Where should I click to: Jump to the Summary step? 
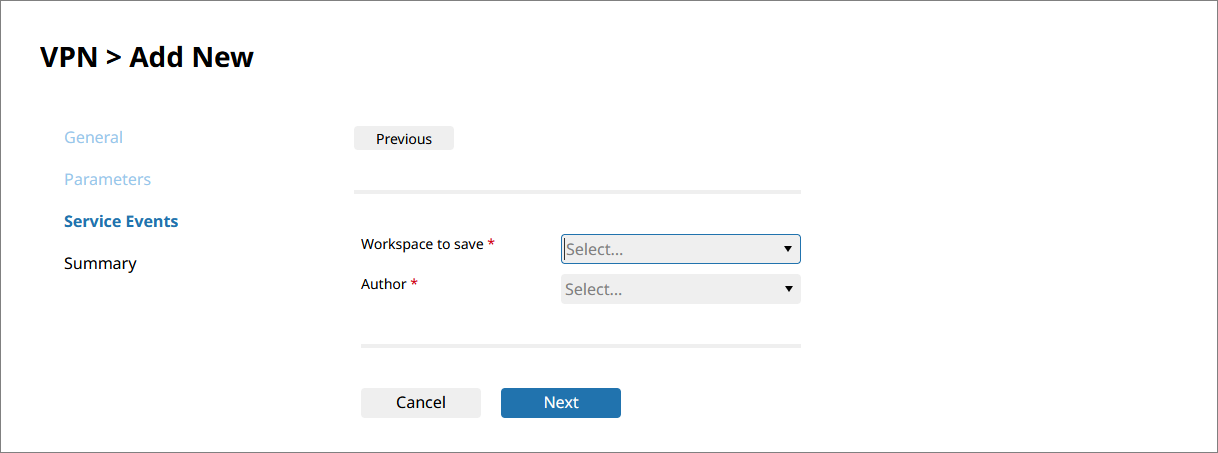[x=100, y=263]
